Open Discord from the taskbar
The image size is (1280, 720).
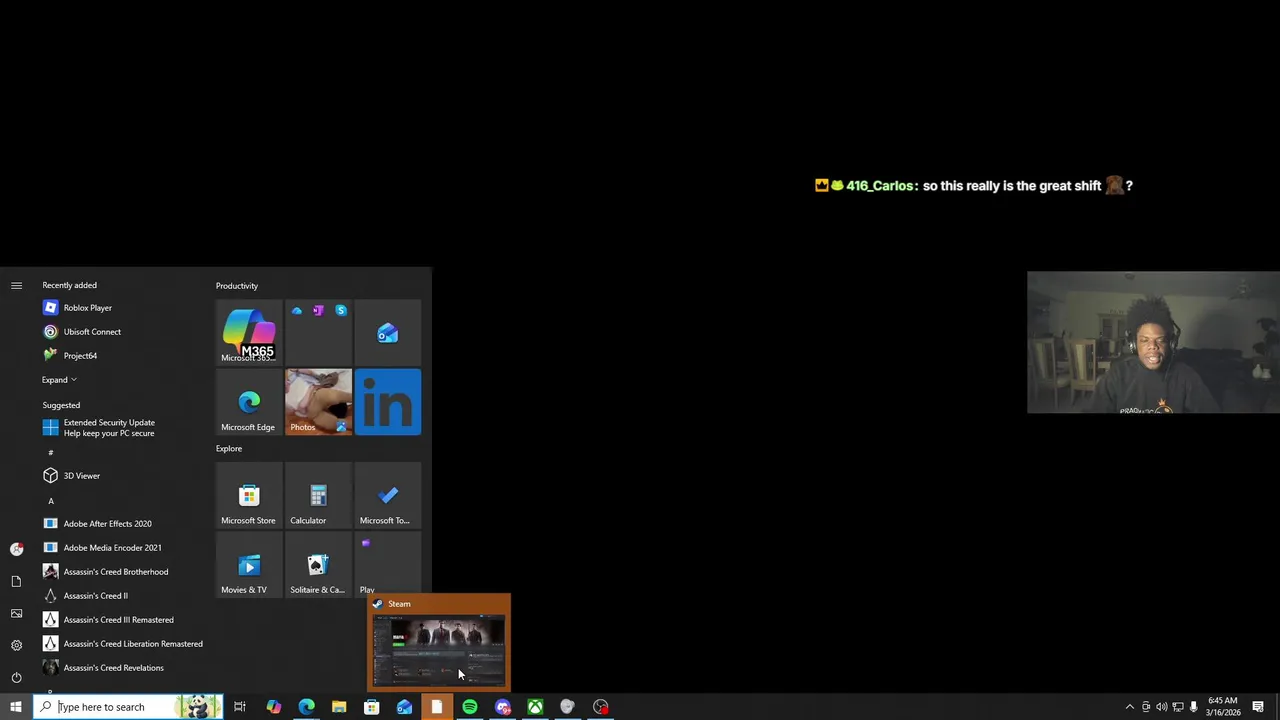502,707
